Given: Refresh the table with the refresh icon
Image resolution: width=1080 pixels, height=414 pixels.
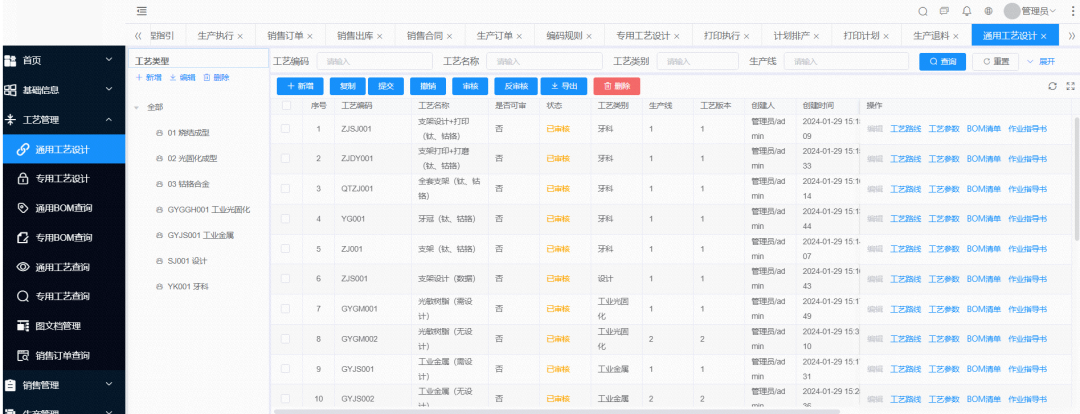Looking at the screenshot, I should [x=1052, y=86].
